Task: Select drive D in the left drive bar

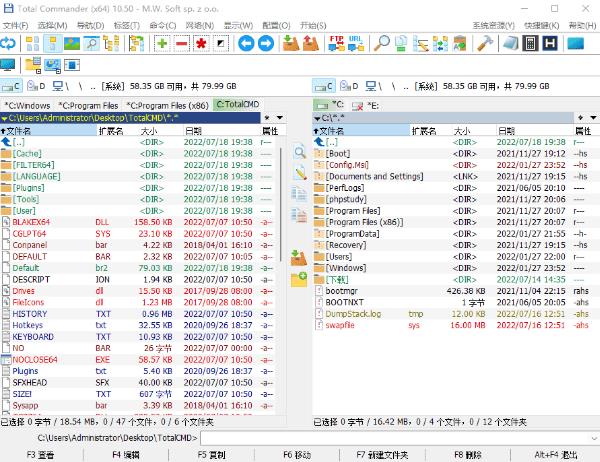Action: pos(36,86)
